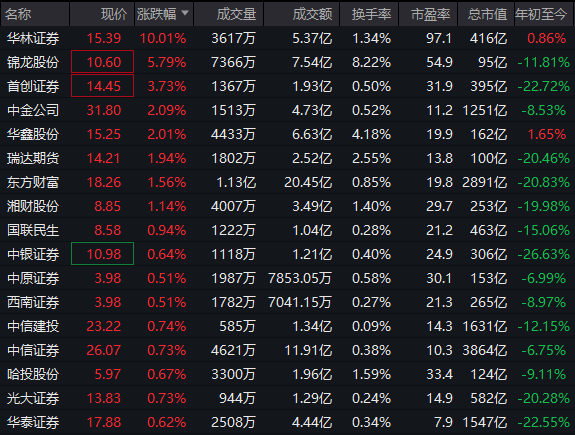Click turnover amount 7041.15万
The image size is (575, 435).
click(x=300, y=302)
